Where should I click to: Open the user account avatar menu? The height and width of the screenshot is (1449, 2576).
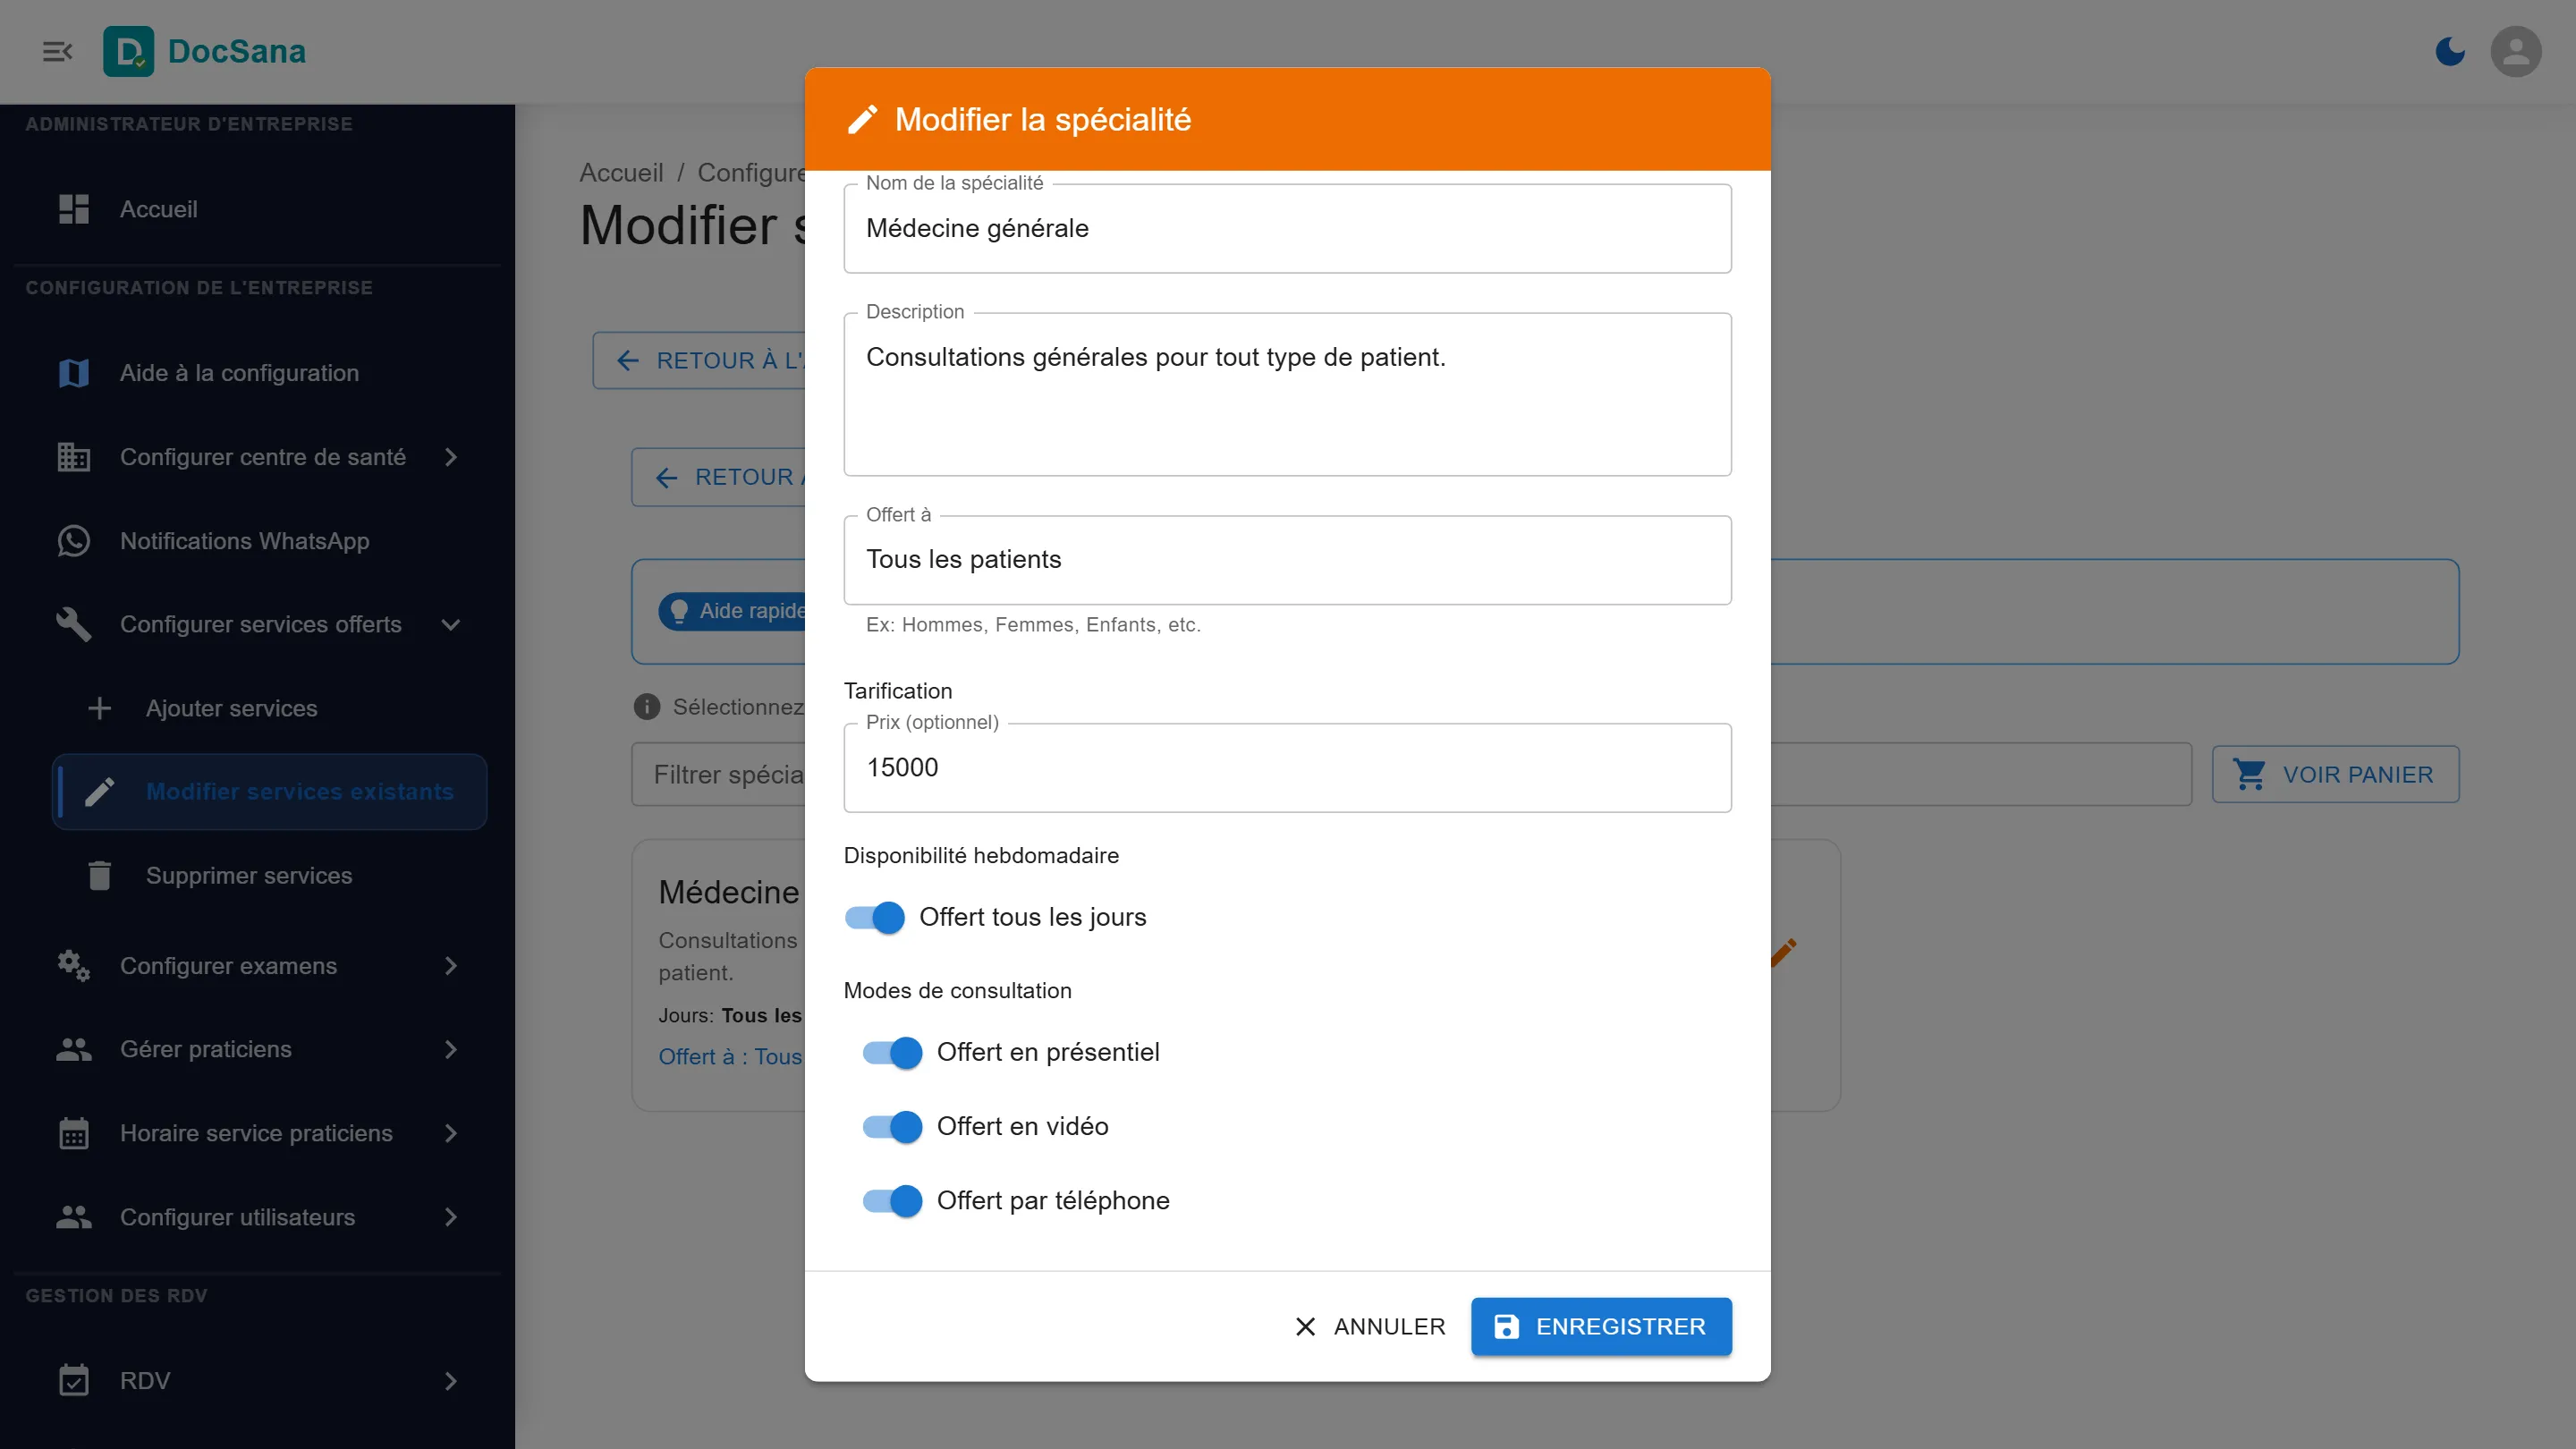click(x=2515, y=51)
